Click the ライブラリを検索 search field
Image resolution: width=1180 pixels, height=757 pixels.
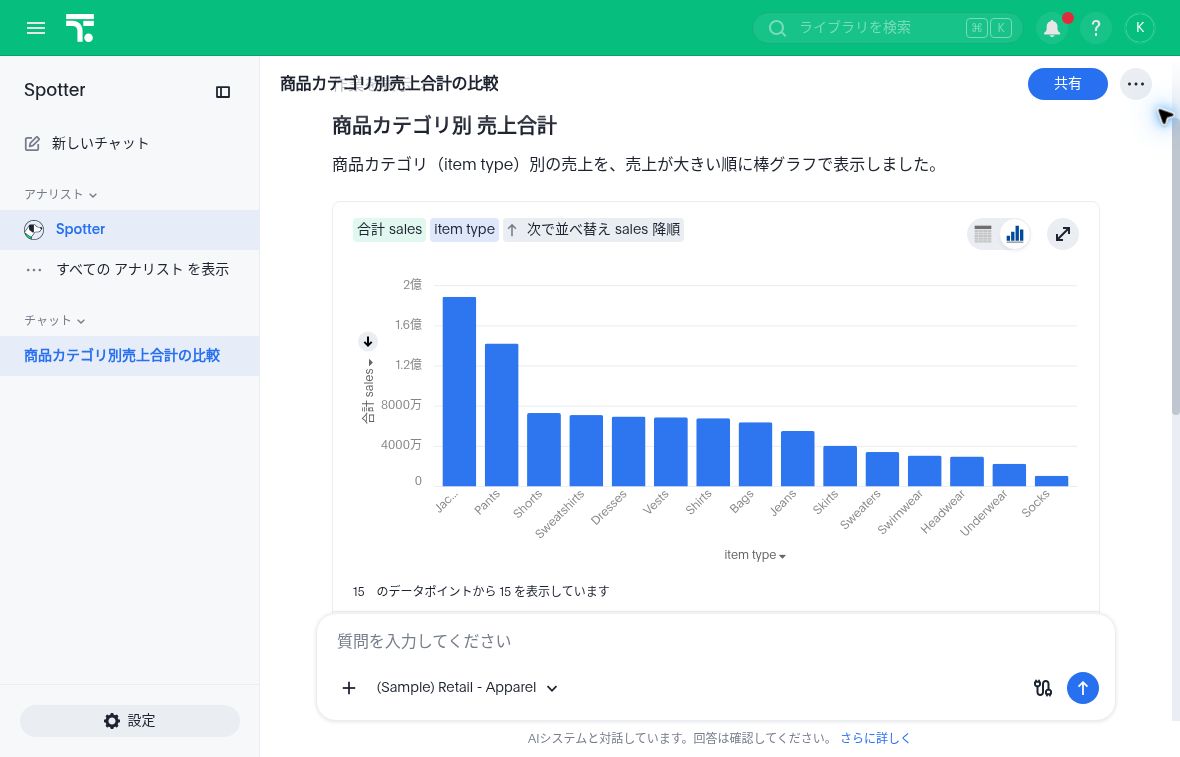(x=888, y=28)
